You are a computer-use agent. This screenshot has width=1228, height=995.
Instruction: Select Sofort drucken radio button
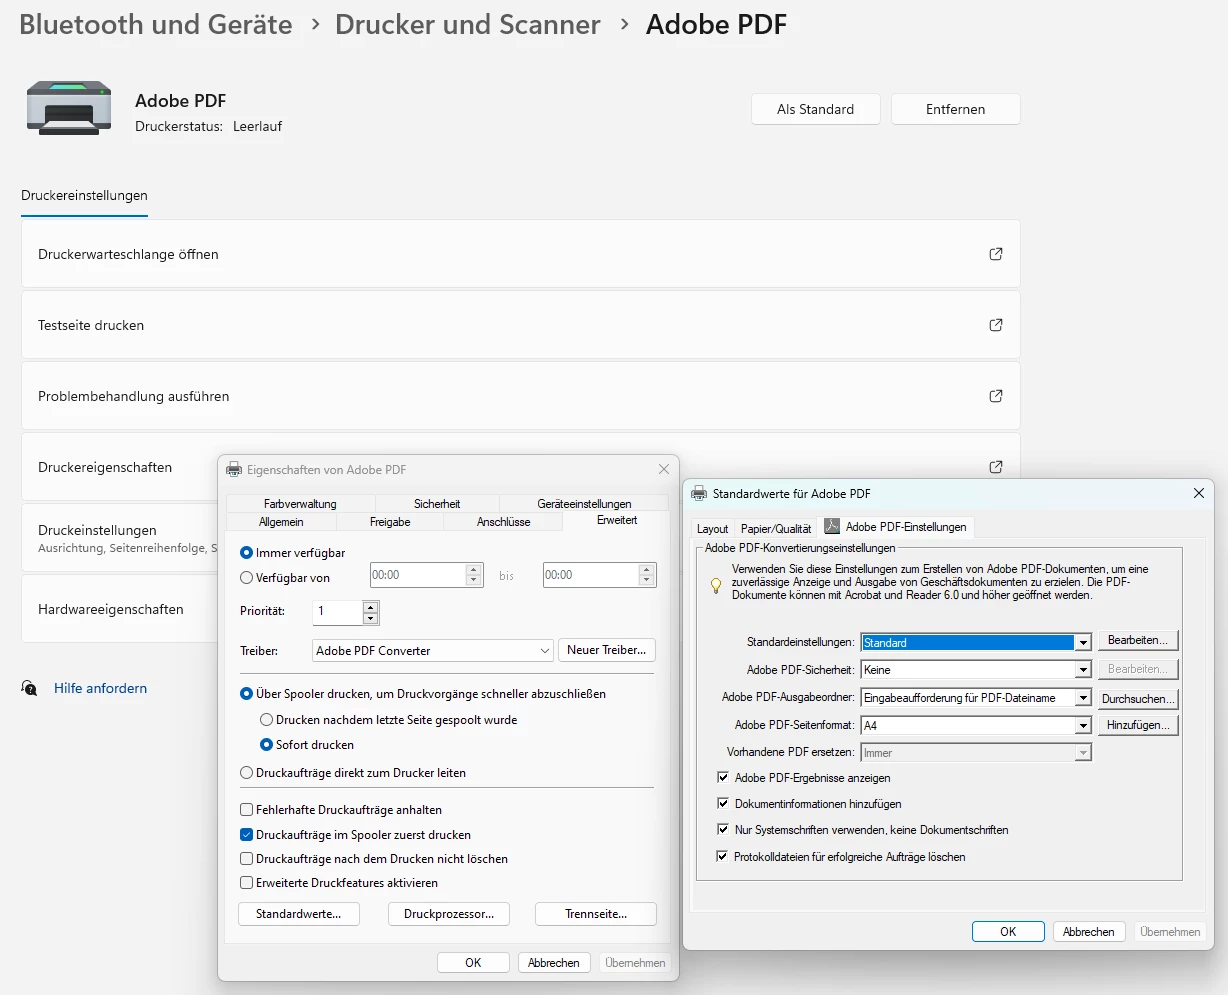[266, 744]
